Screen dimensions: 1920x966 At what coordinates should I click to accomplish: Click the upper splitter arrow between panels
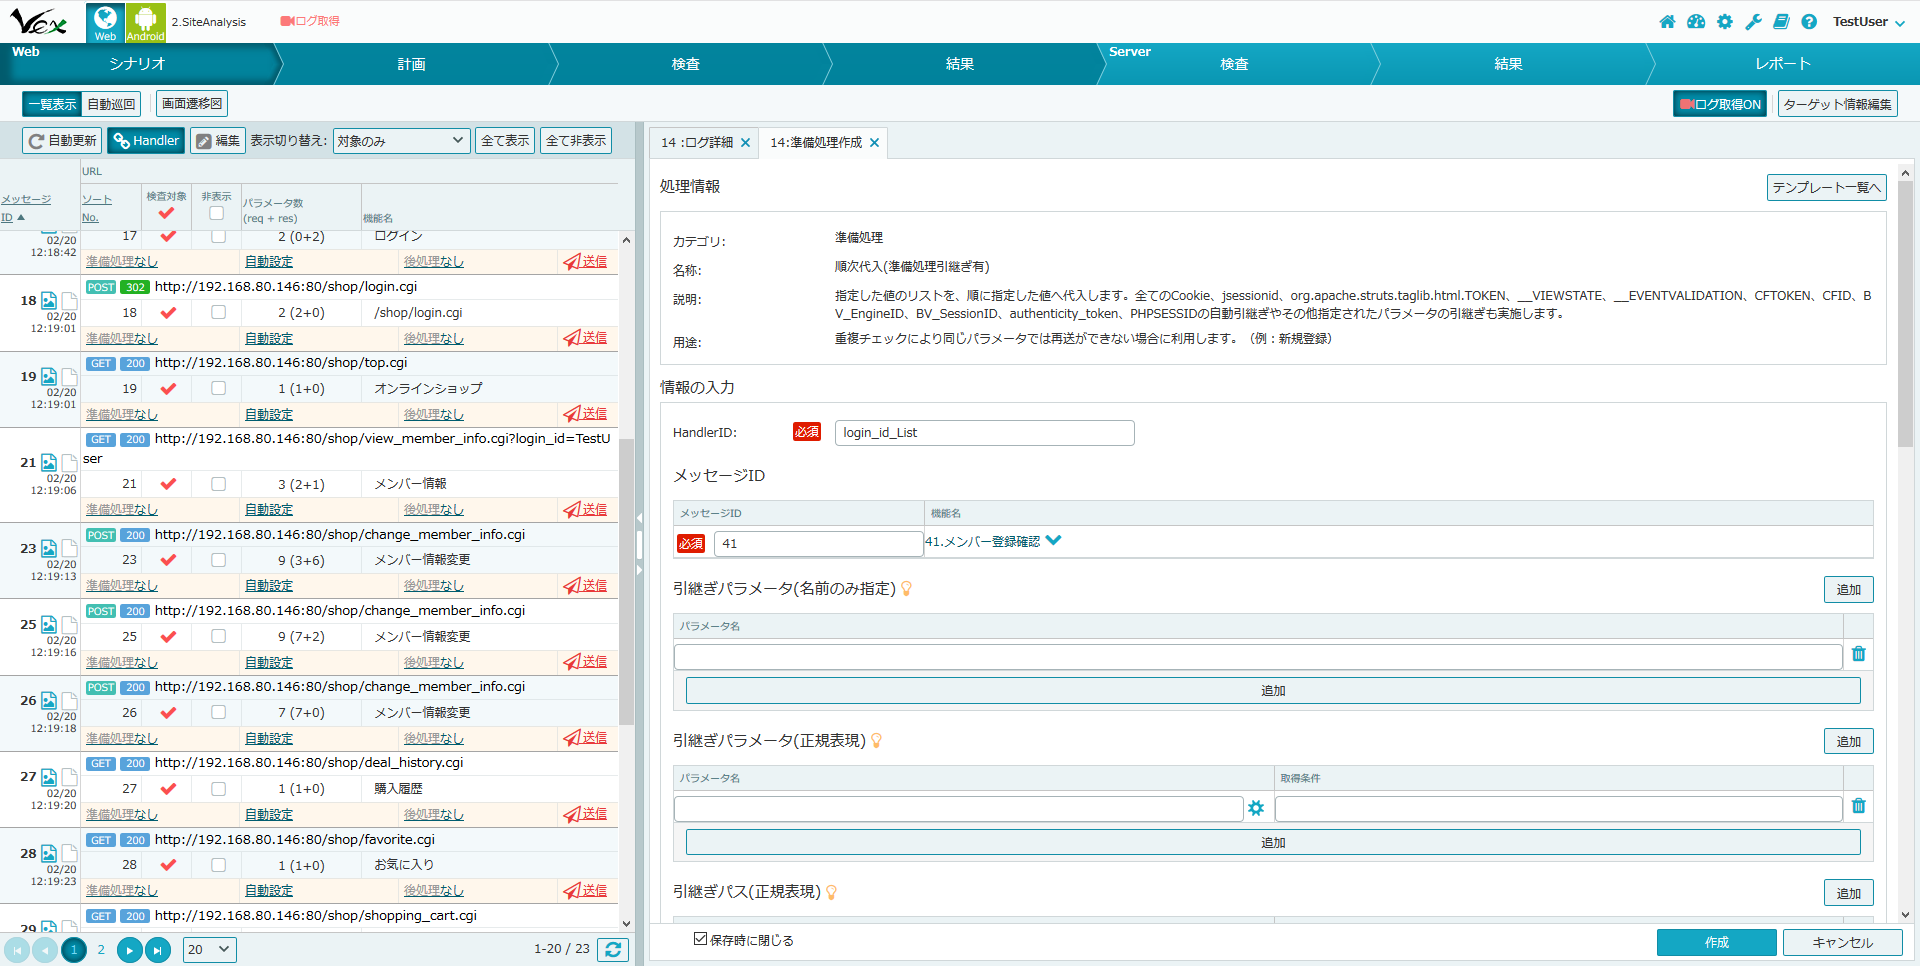(x=639, y=518)
